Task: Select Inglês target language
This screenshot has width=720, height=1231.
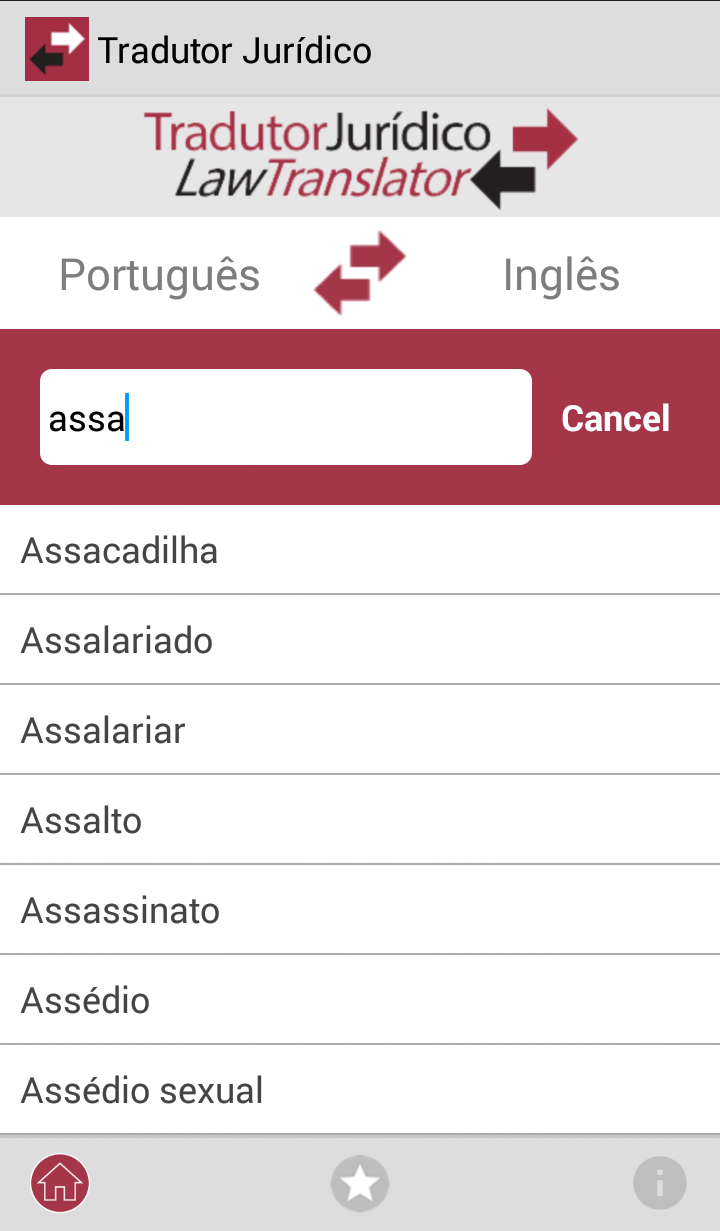Action: pyautogui.click(x=561, y=275)
